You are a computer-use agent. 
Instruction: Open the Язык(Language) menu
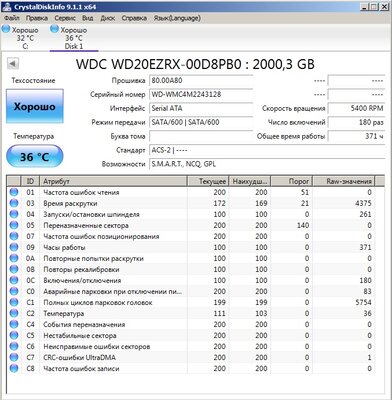(177, 18)
